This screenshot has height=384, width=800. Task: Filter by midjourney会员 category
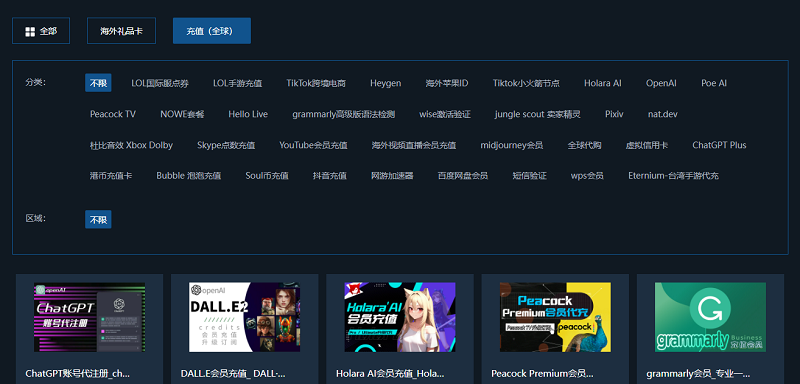pos(512,145)
